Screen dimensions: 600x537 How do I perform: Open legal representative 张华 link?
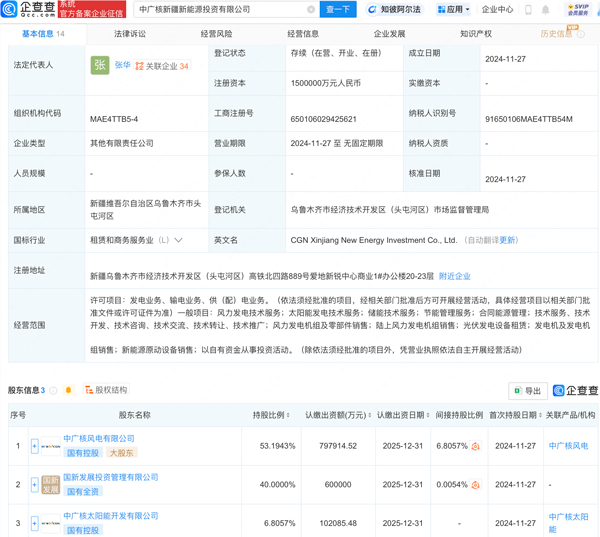(122, 65)
